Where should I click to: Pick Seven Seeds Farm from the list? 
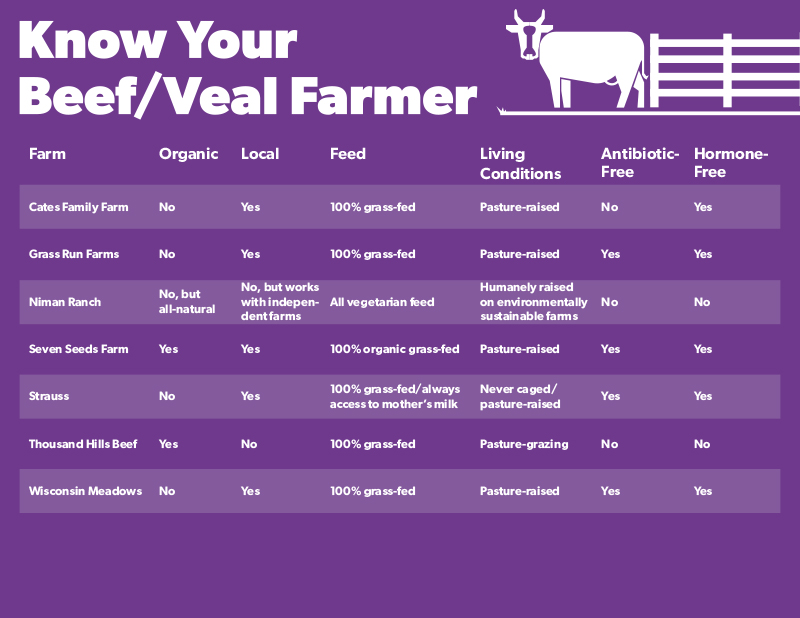tap(78, 349)
